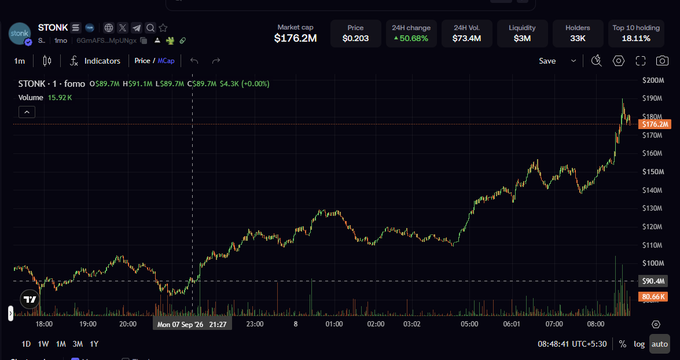The image size is (680, 360).
Task: Click the white triangle icon near address
Action: (x=157, y=40)
